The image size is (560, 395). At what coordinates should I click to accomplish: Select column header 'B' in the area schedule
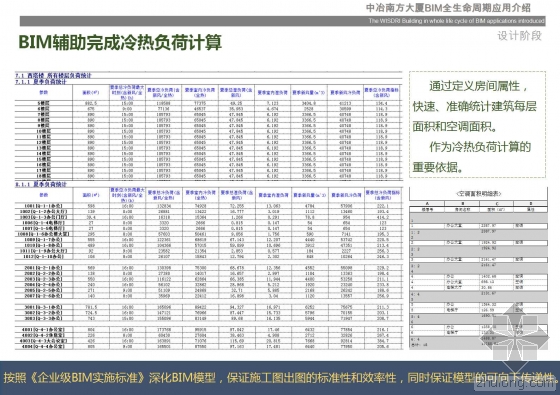point(462,204)
